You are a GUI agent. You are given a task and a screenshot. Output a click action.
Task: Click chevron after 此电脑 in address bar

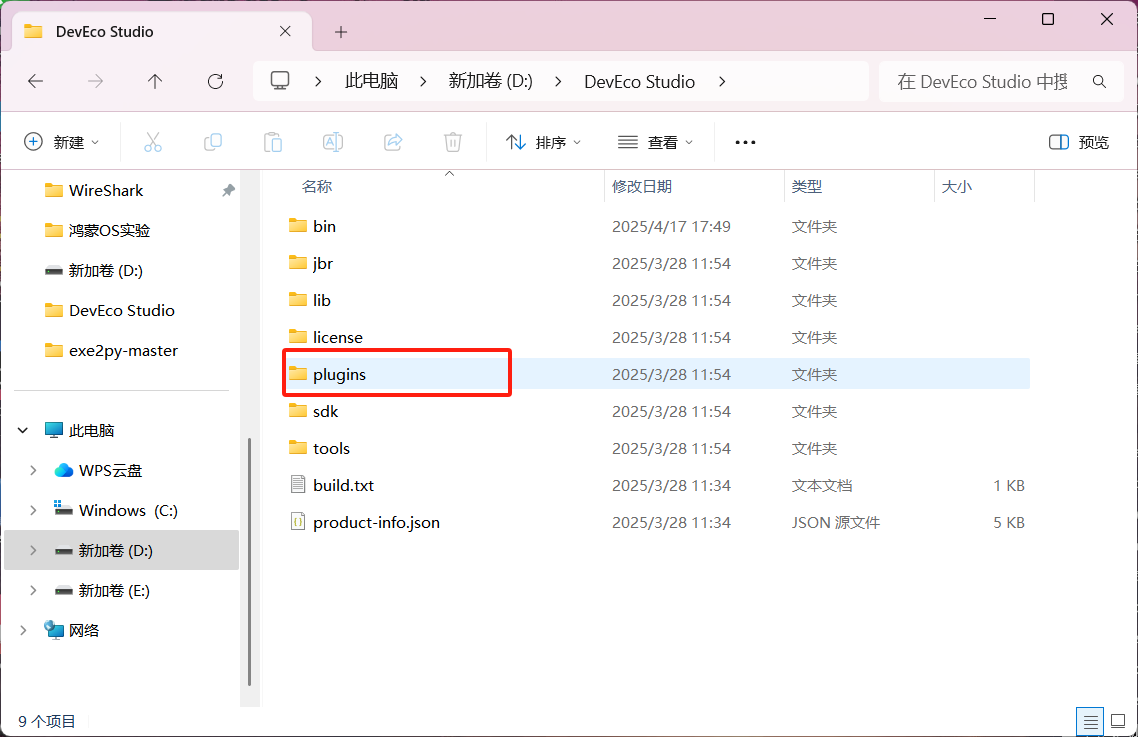(423, 81)
